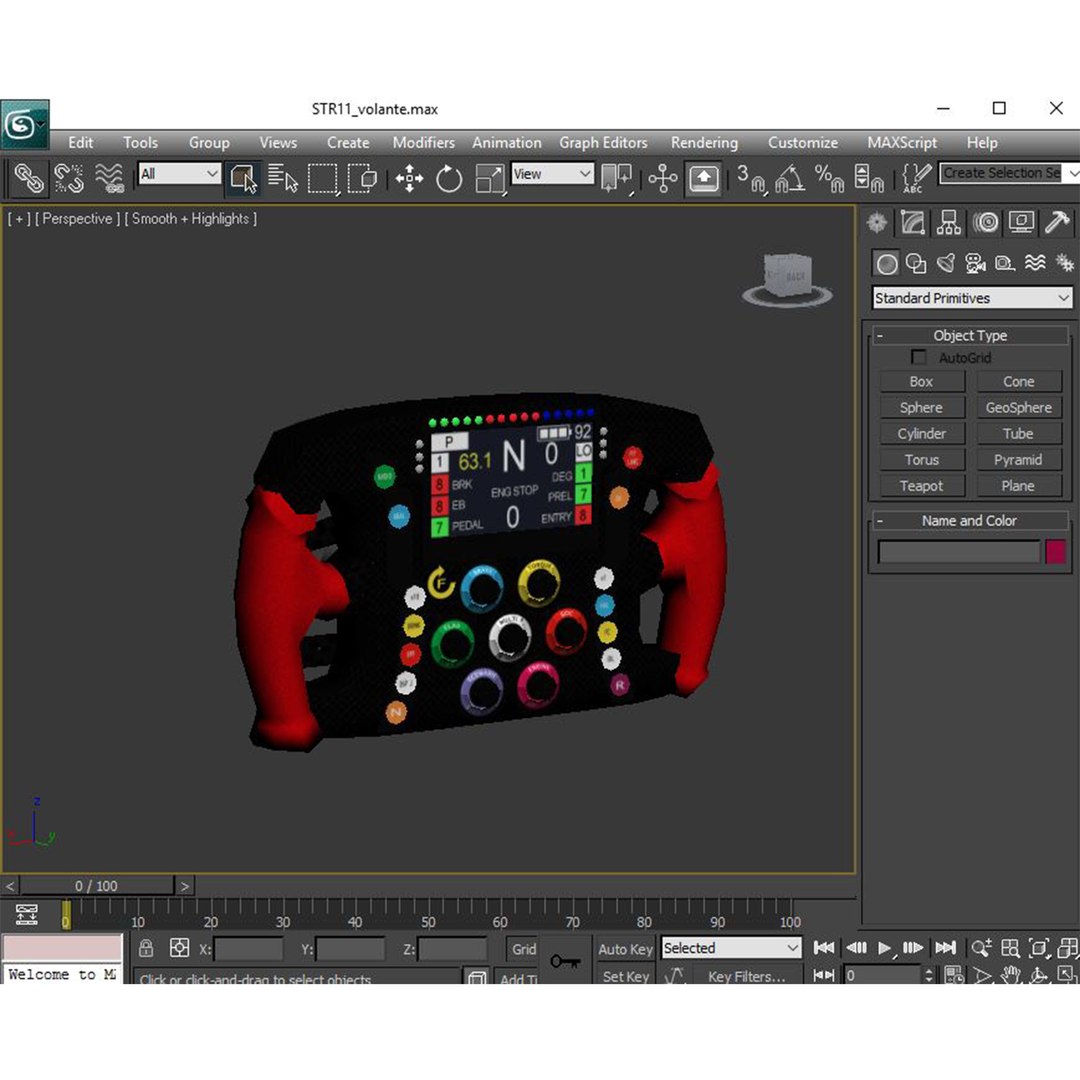
Task: Open the Utilities hammer panel tab
Action: coord(1057,222)
